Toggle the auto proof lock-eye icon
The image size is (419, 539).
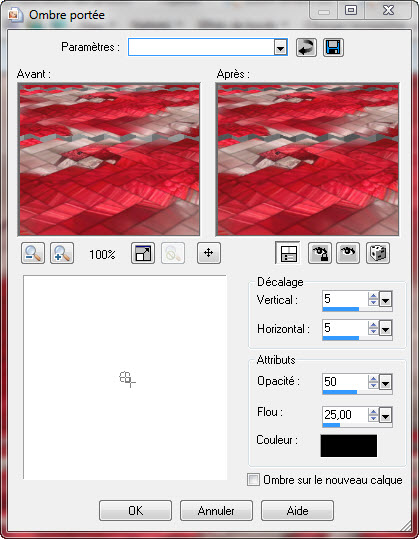click(x=320, y=253)
